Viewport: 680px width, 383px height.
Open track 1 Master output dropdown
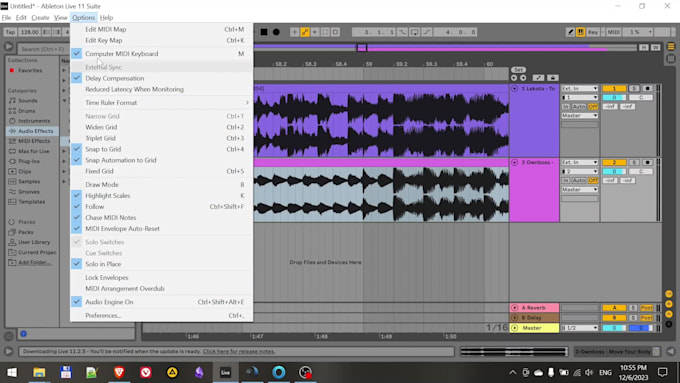point(579,116)
